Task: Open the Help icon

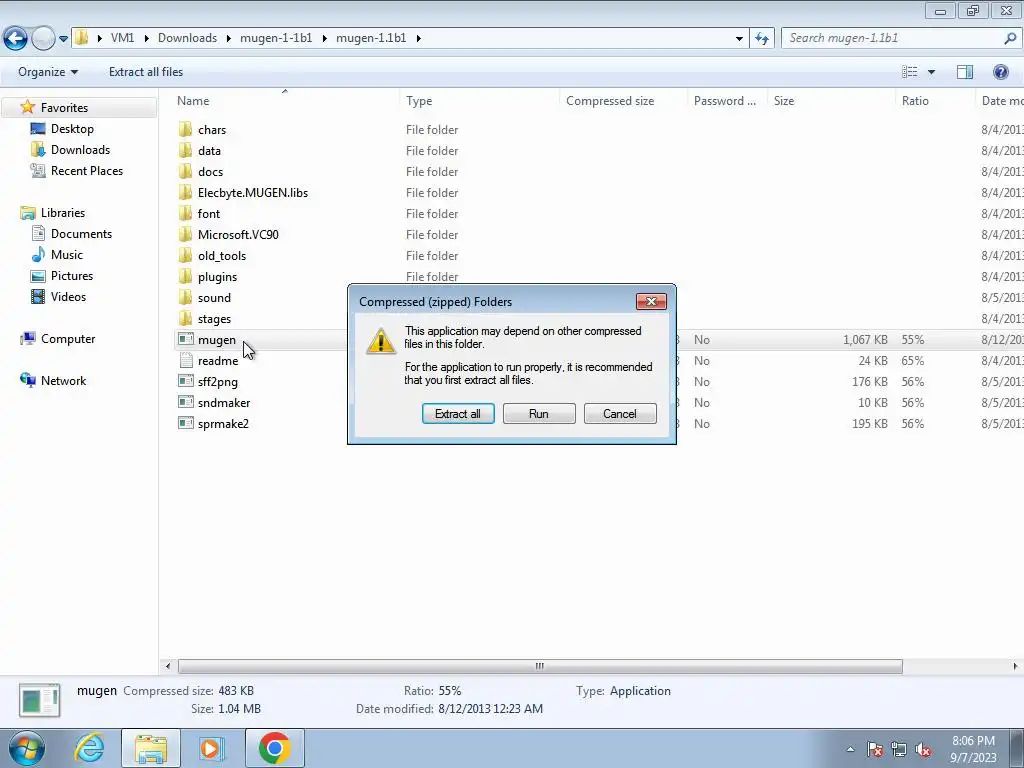Action: pyautogui.click(x=1000, y=72)
